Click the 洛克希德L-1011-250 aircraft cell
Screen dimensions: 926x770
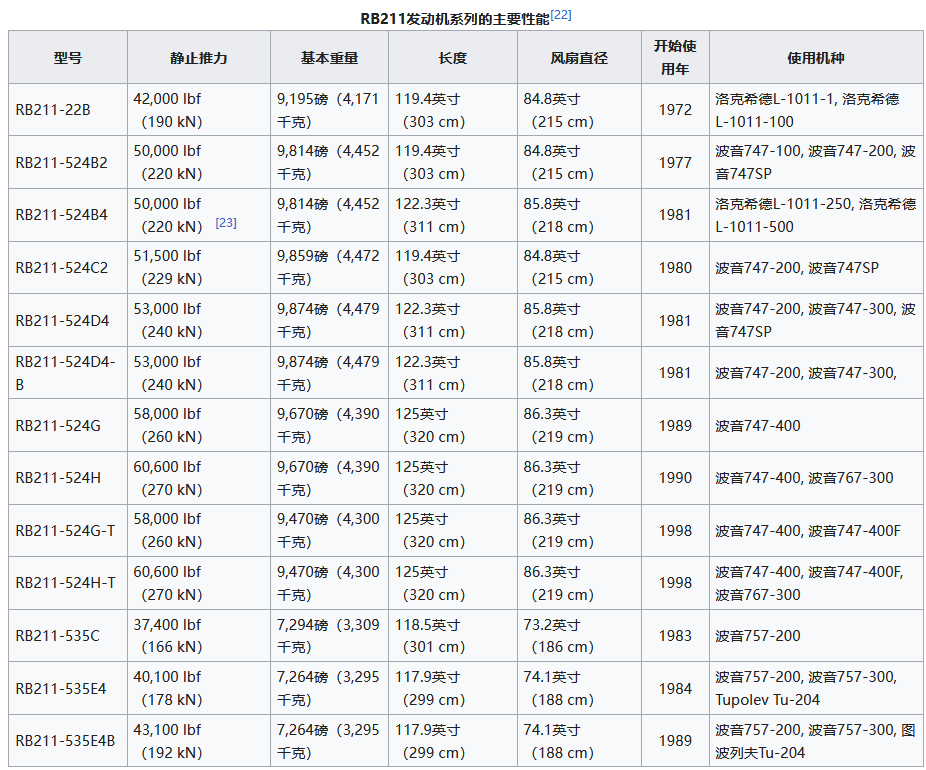coord(816,215)
